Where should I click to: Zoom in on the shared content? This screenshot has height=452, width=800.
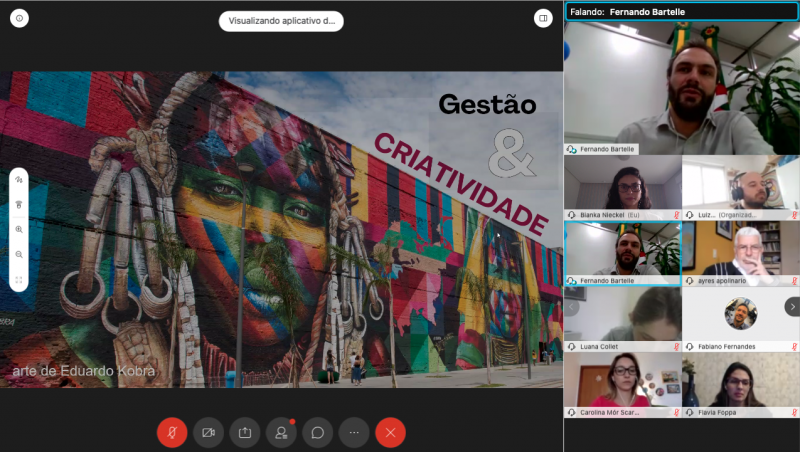(19, 230)
